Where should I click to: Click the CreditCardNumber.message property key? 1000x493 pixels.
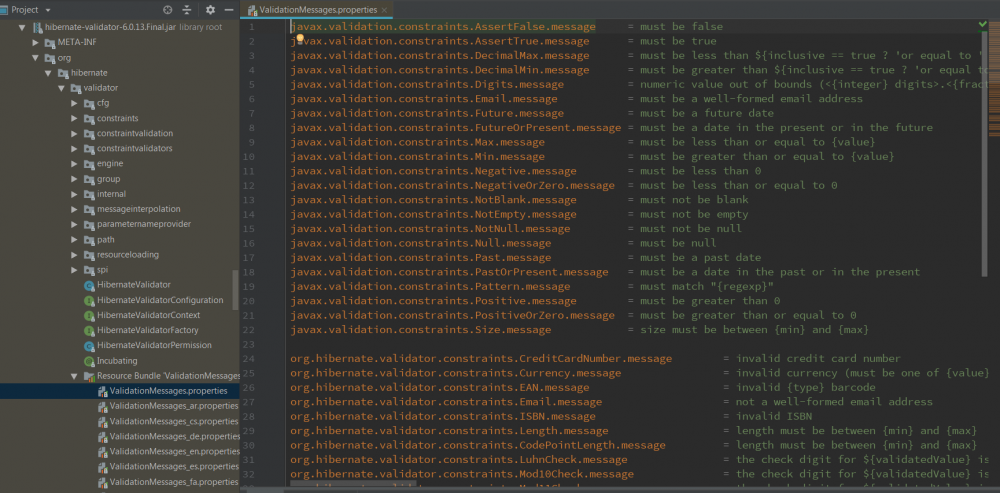(x=481, y=358)
